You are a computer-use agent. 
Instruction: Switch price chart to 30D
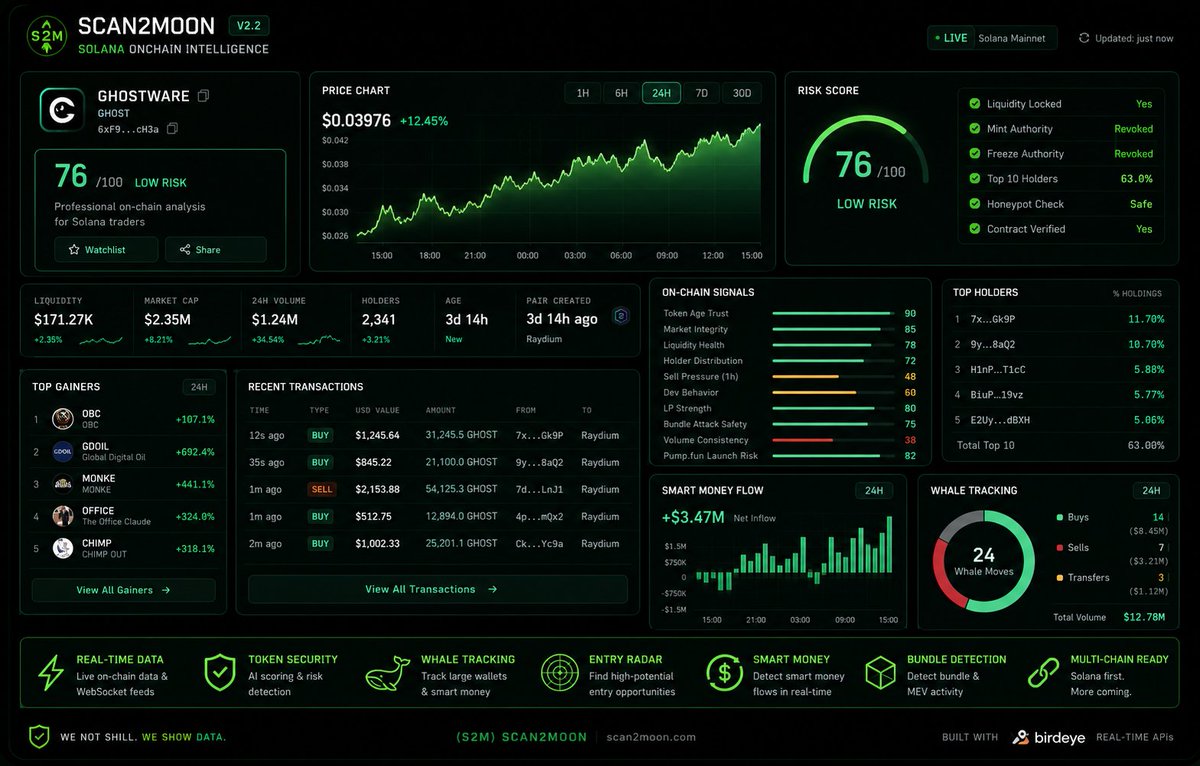tap(741, 93)
